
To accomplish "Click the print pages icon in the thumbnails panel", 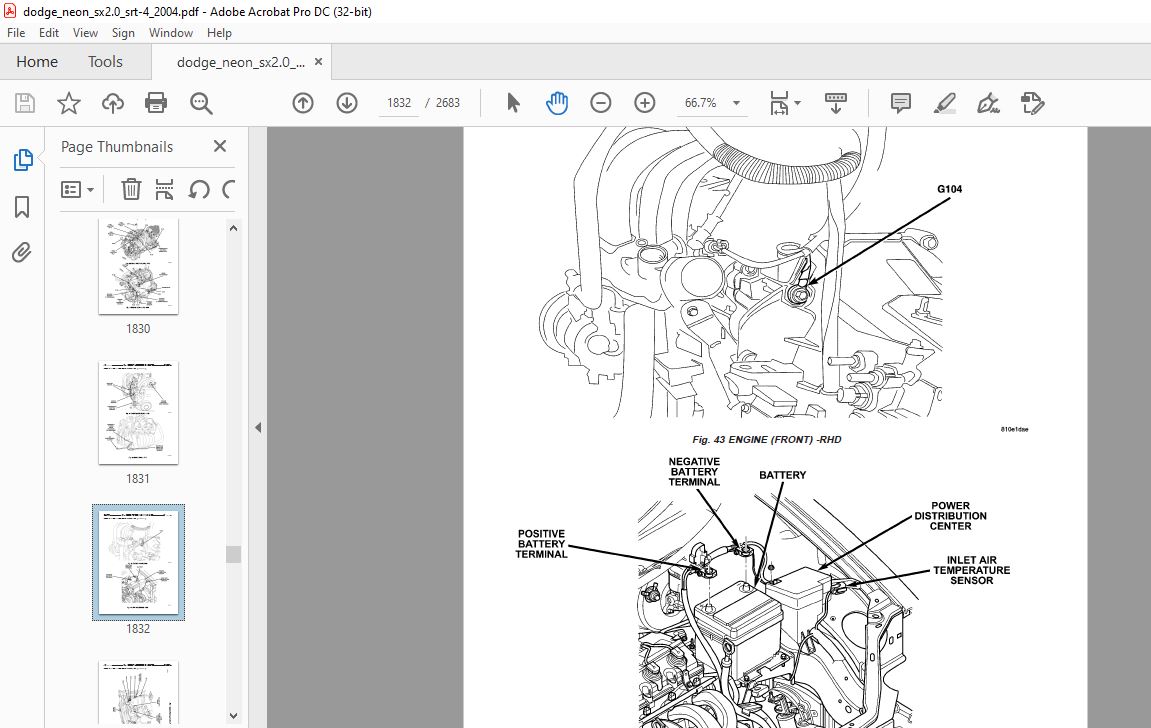I will 164,189.
